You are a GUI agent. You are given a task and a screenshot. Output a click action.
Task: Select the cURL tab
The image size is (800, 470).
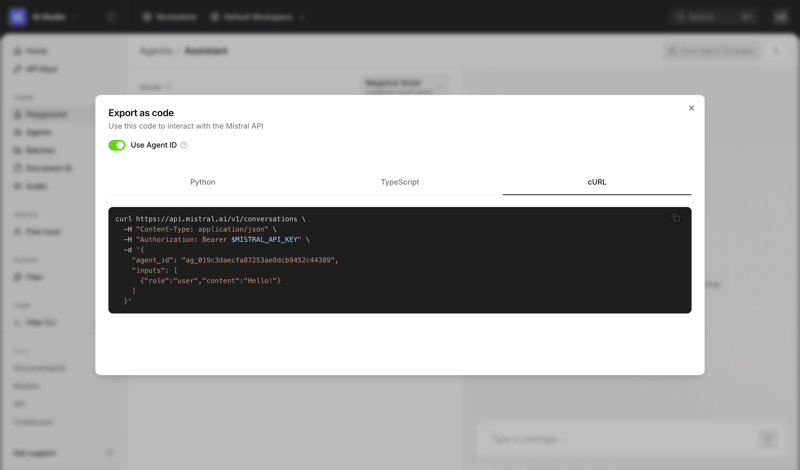click(x=597, y=182)
